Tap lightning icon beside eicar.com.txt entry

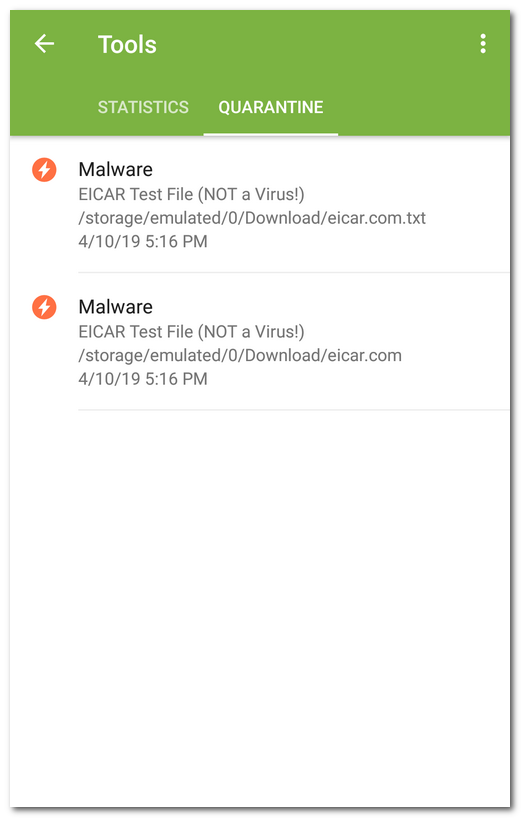coord(44,170)
